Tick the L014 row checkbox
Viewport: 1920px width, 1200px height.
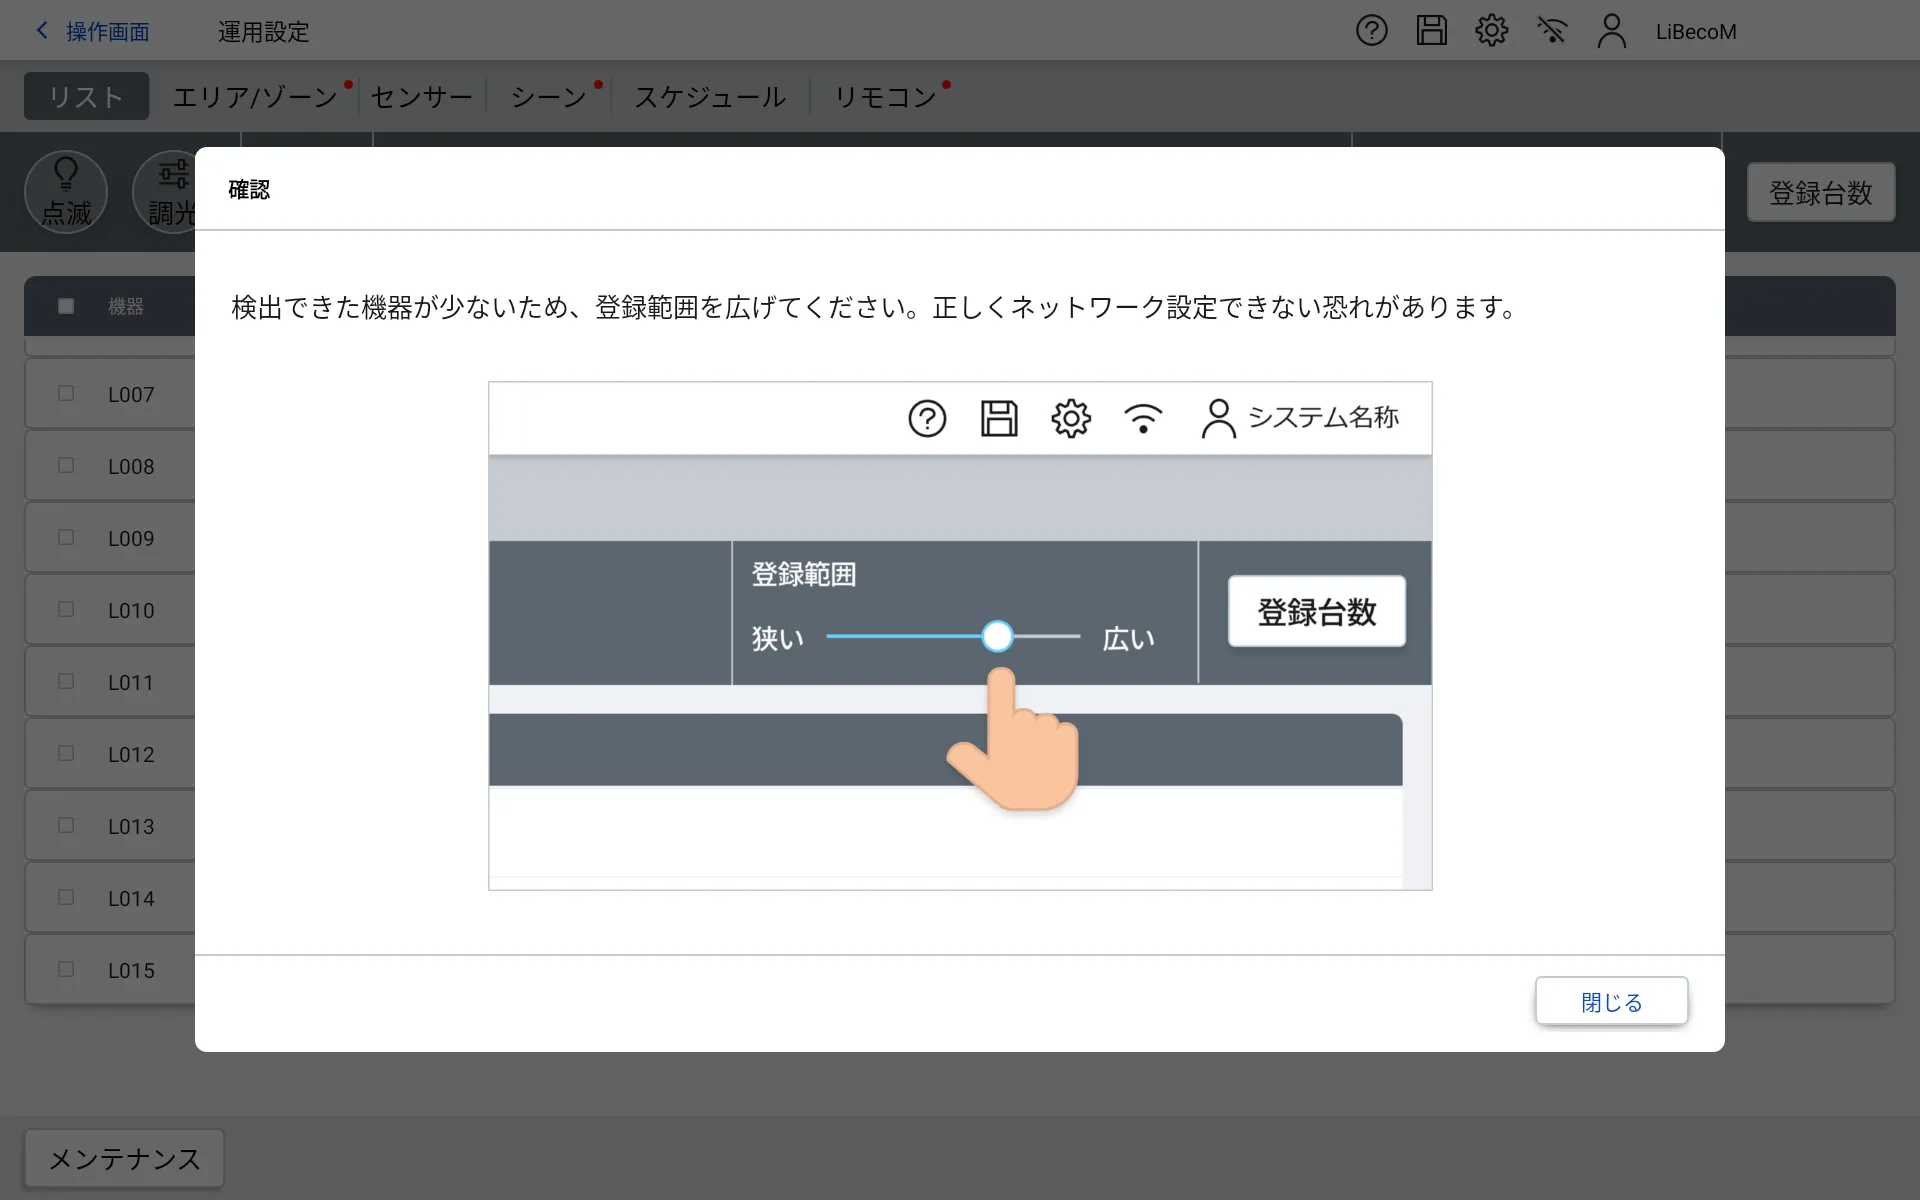click(66, 898)
